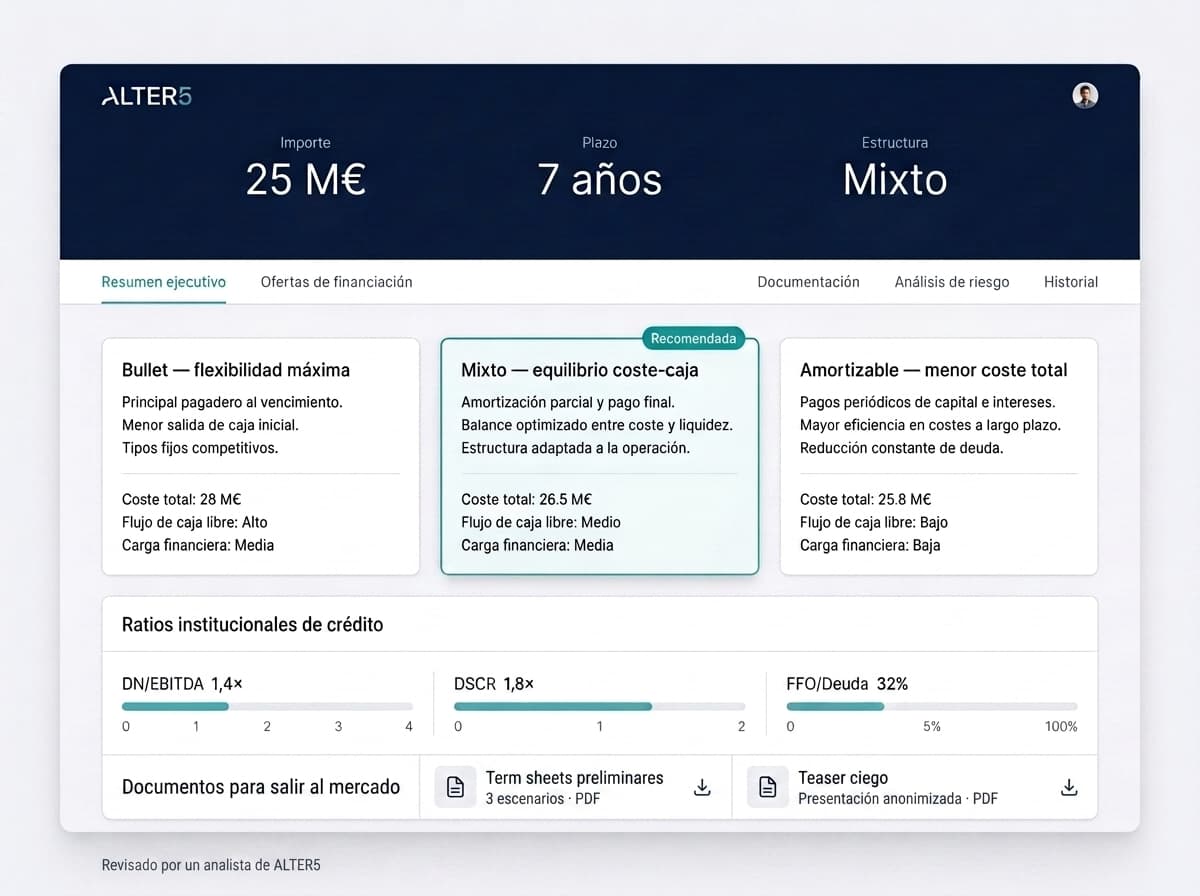Download the Term sheets preliminares PDF

702,788
